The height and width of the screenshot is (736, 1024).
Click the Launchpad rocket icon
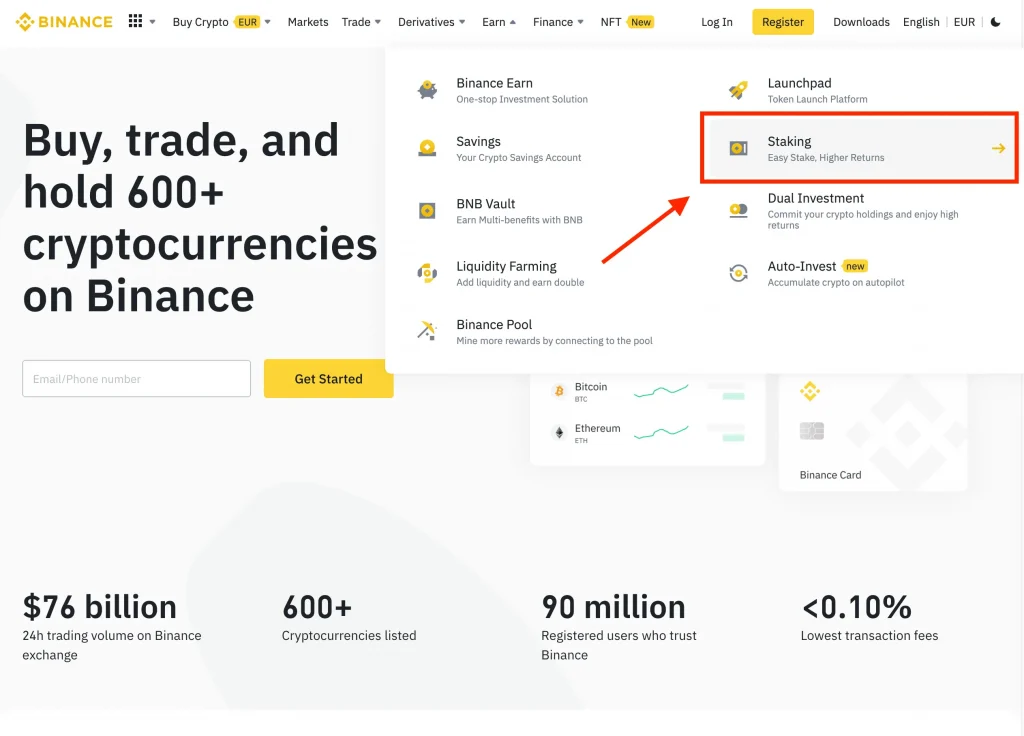[738, 90]
